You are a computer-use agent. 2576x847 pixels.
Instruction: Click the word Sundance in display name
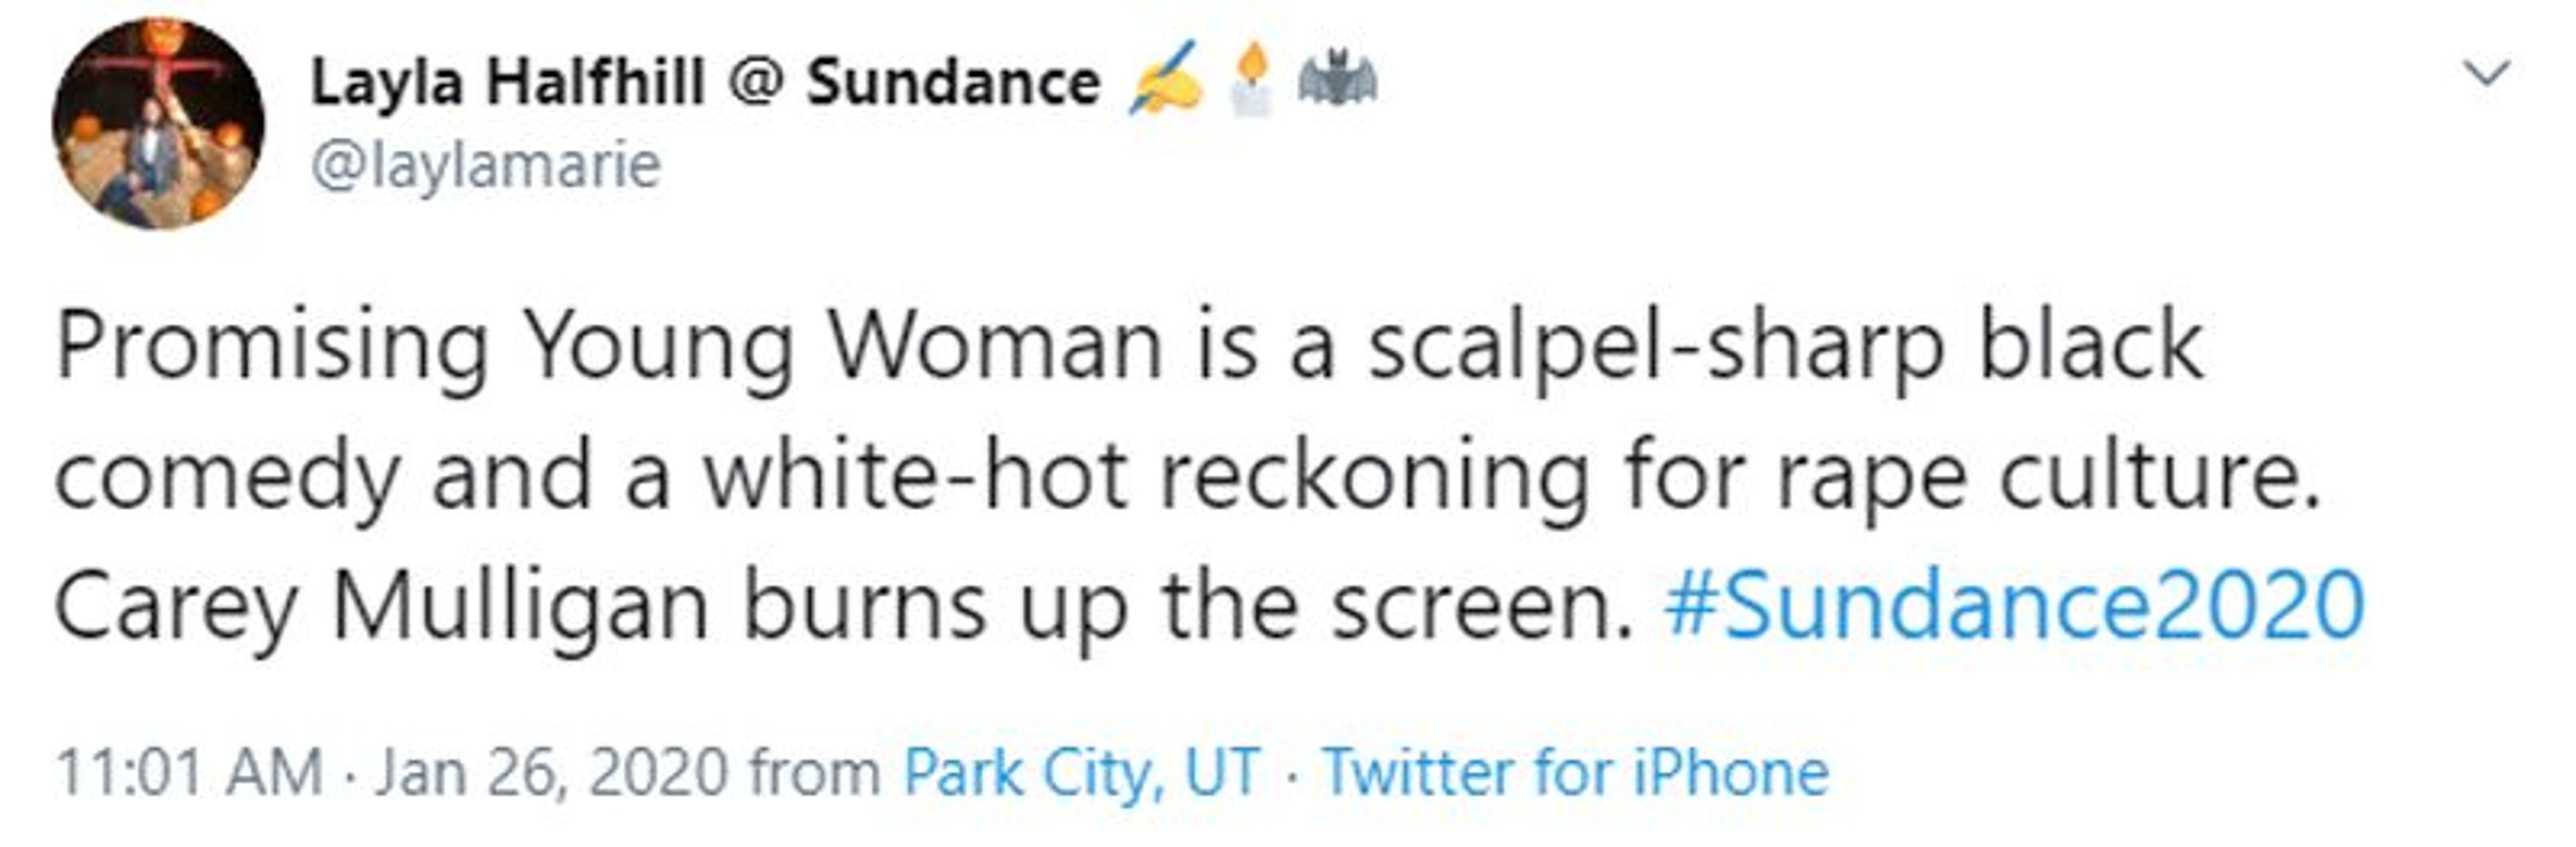(x=953, y=82)
